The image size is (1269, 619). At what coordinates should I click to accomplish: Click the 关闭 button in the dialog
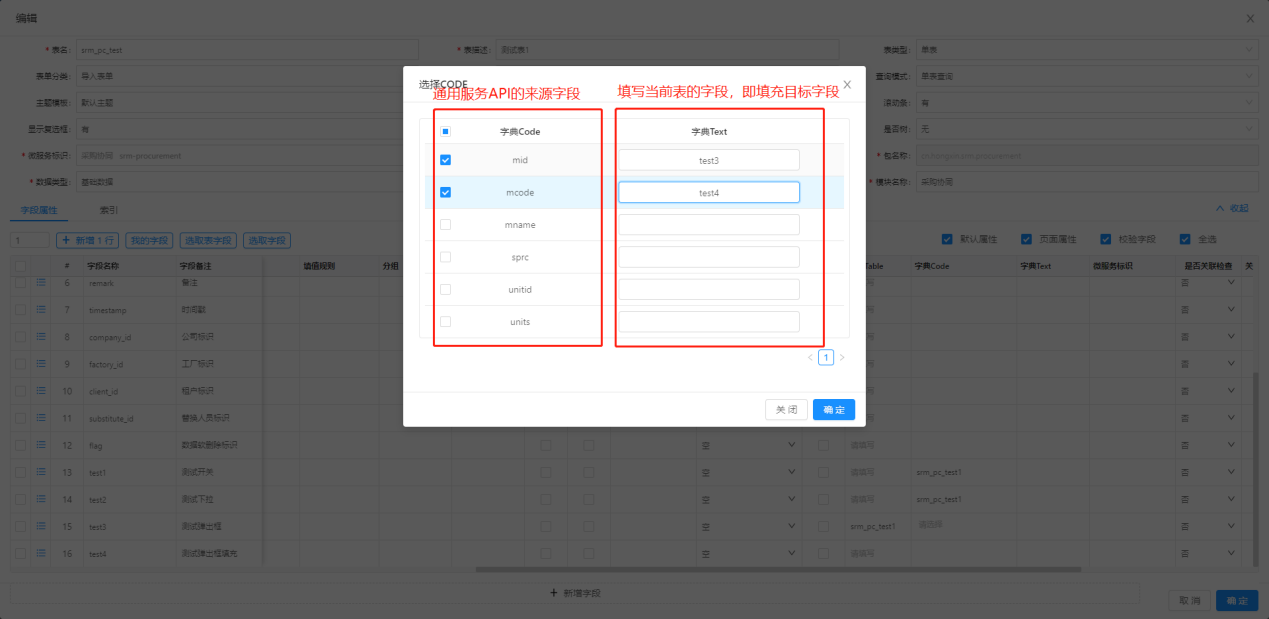pos(786,410)
